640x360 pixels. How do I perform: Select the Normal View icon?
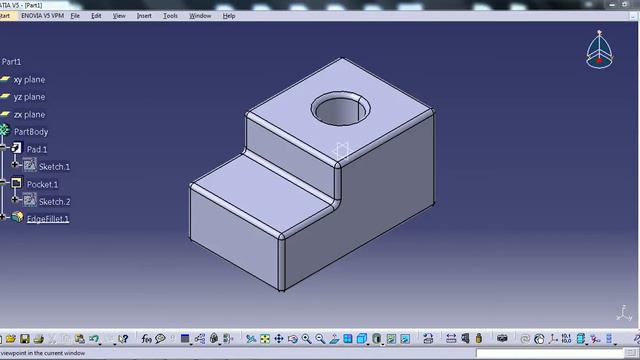tap(334, 338)
